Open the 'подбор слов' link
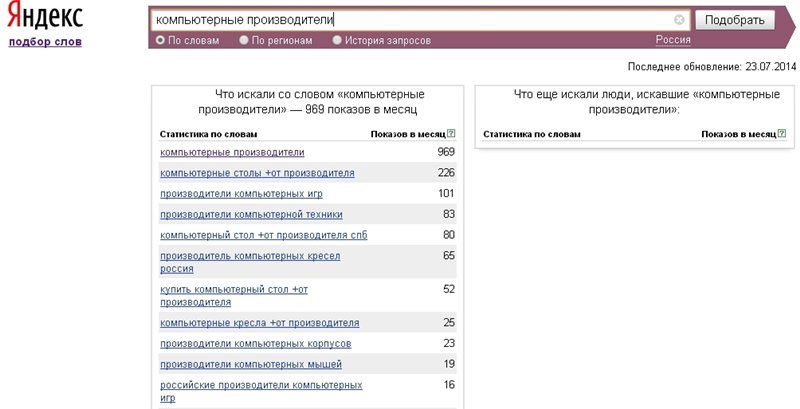The width and height of the screenshot is (800, 409). 45,42
